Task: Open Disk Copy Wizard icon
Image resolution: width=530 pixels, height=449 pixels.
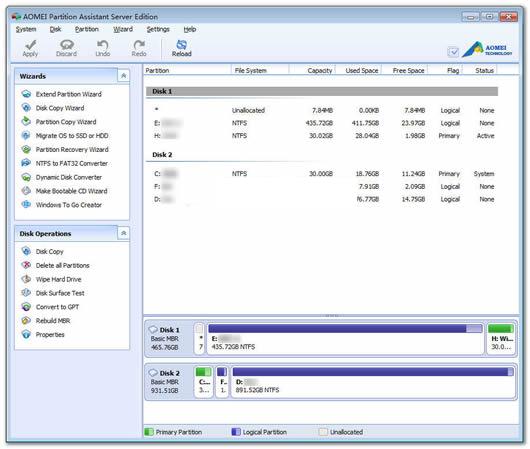Action: click(26, 108)
